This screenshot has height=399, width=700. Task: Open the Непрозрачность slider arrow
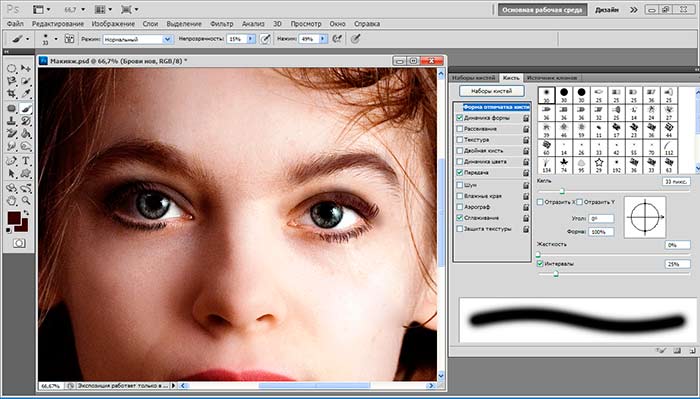(250, 39)
